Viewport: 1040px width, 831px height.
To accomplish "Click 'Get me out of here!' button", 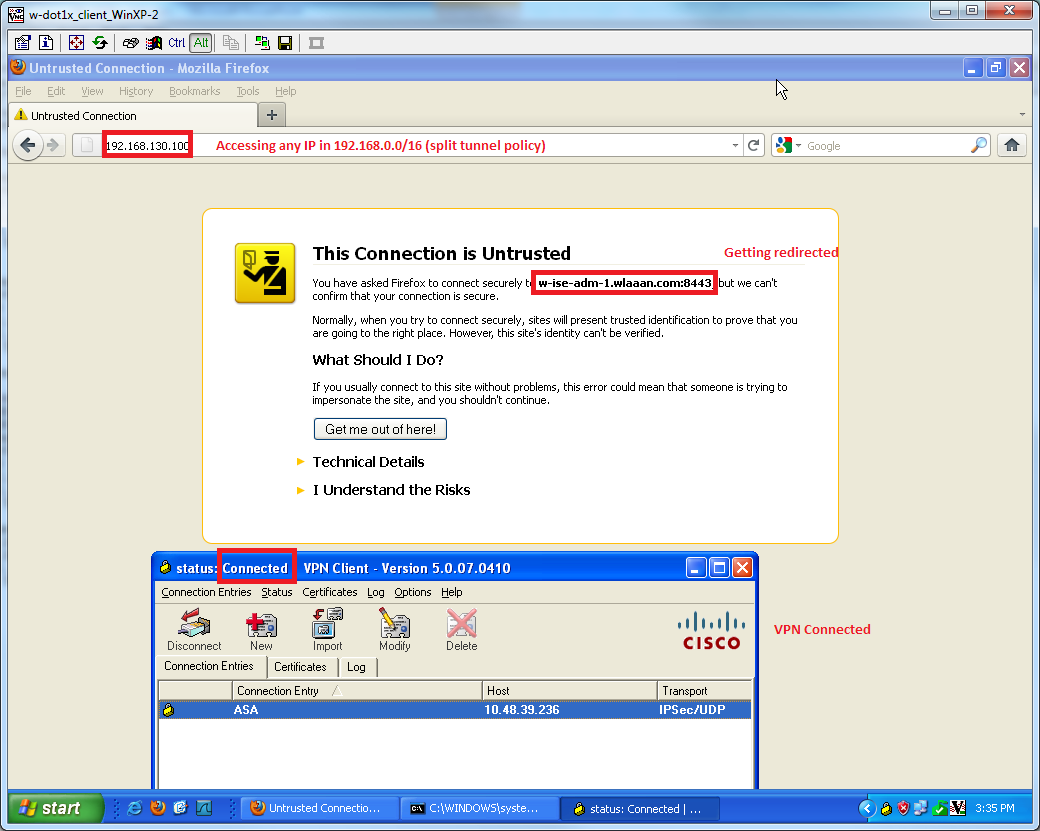I will click(380, 429).
